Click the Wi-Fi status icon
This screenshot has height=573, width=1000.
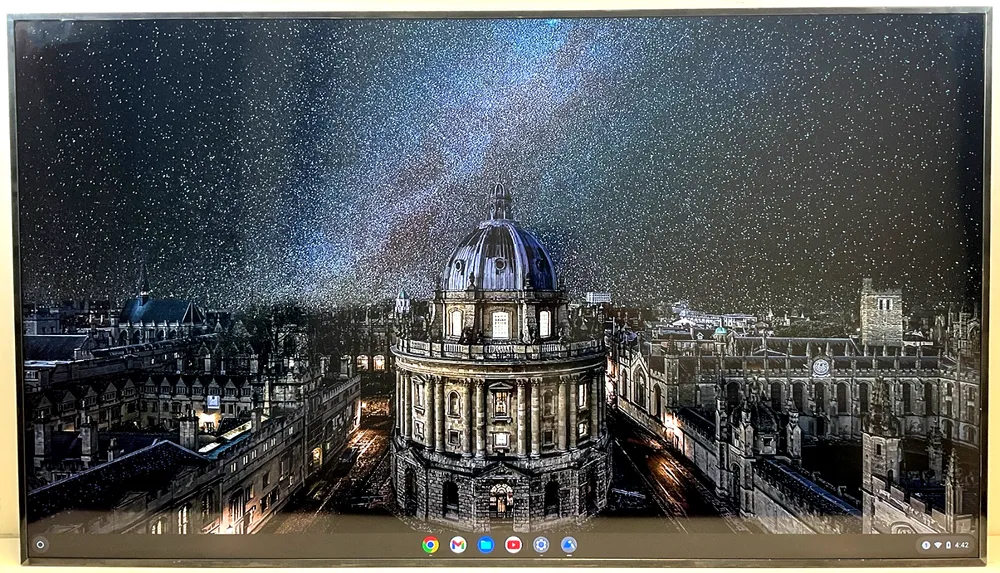[938, 545]
